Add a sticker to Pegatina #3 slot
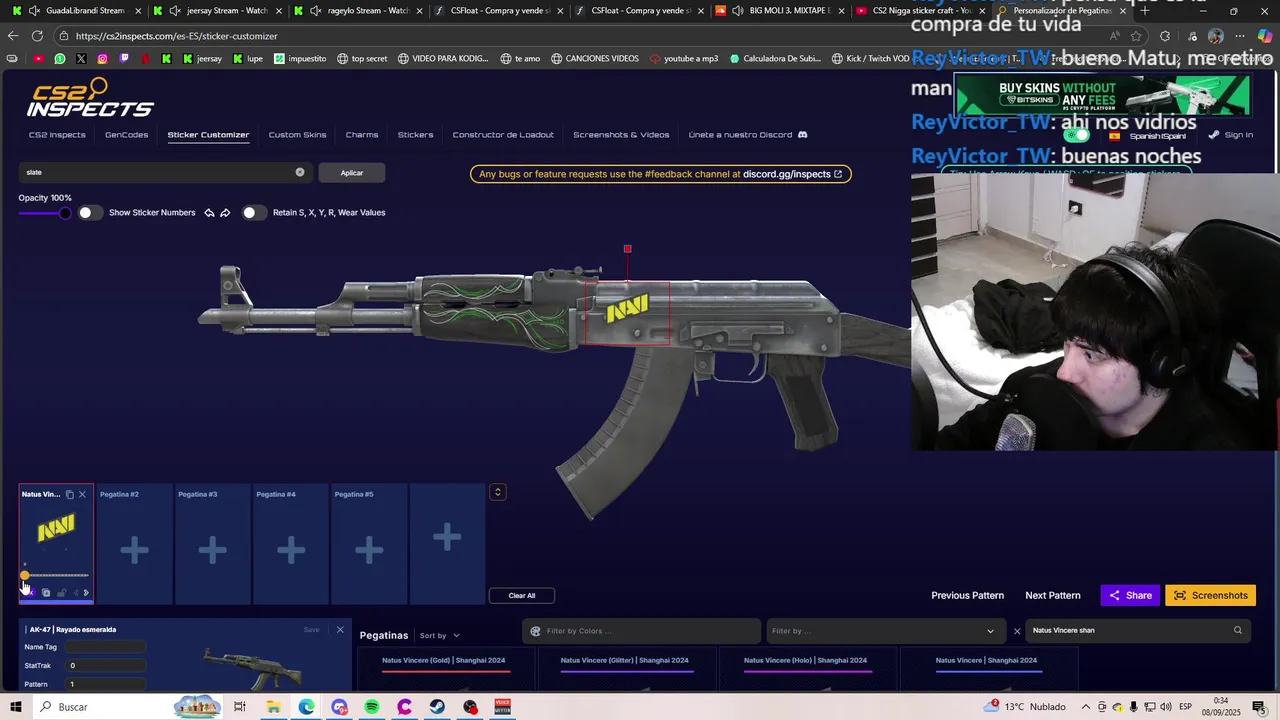Screen dimensions: 1280x720 coord(212,549)
